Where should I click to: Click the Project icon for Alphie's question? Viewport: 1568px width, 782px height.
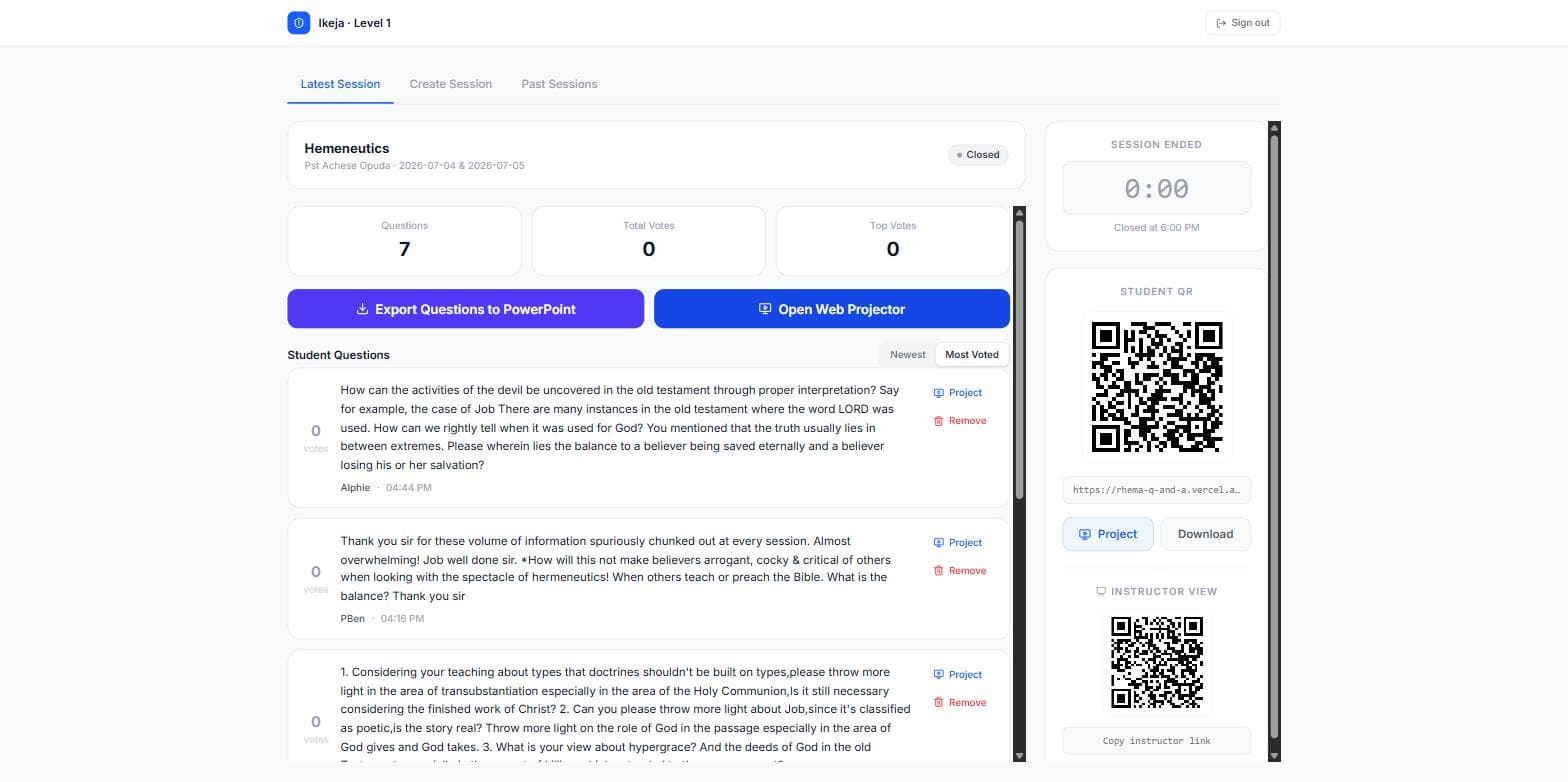coord(938,393)
